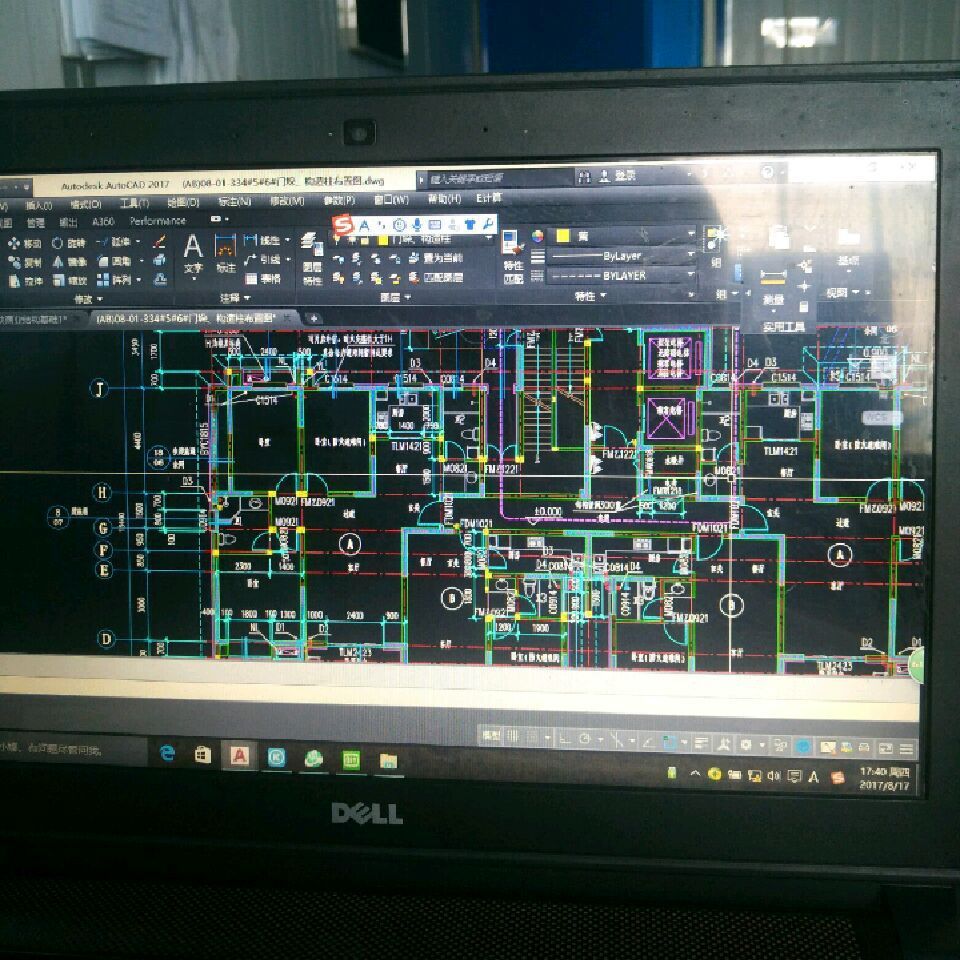Select the Array (阵列) tool
The height and width of the screenshot is (960, 960).
click(114, 280)
